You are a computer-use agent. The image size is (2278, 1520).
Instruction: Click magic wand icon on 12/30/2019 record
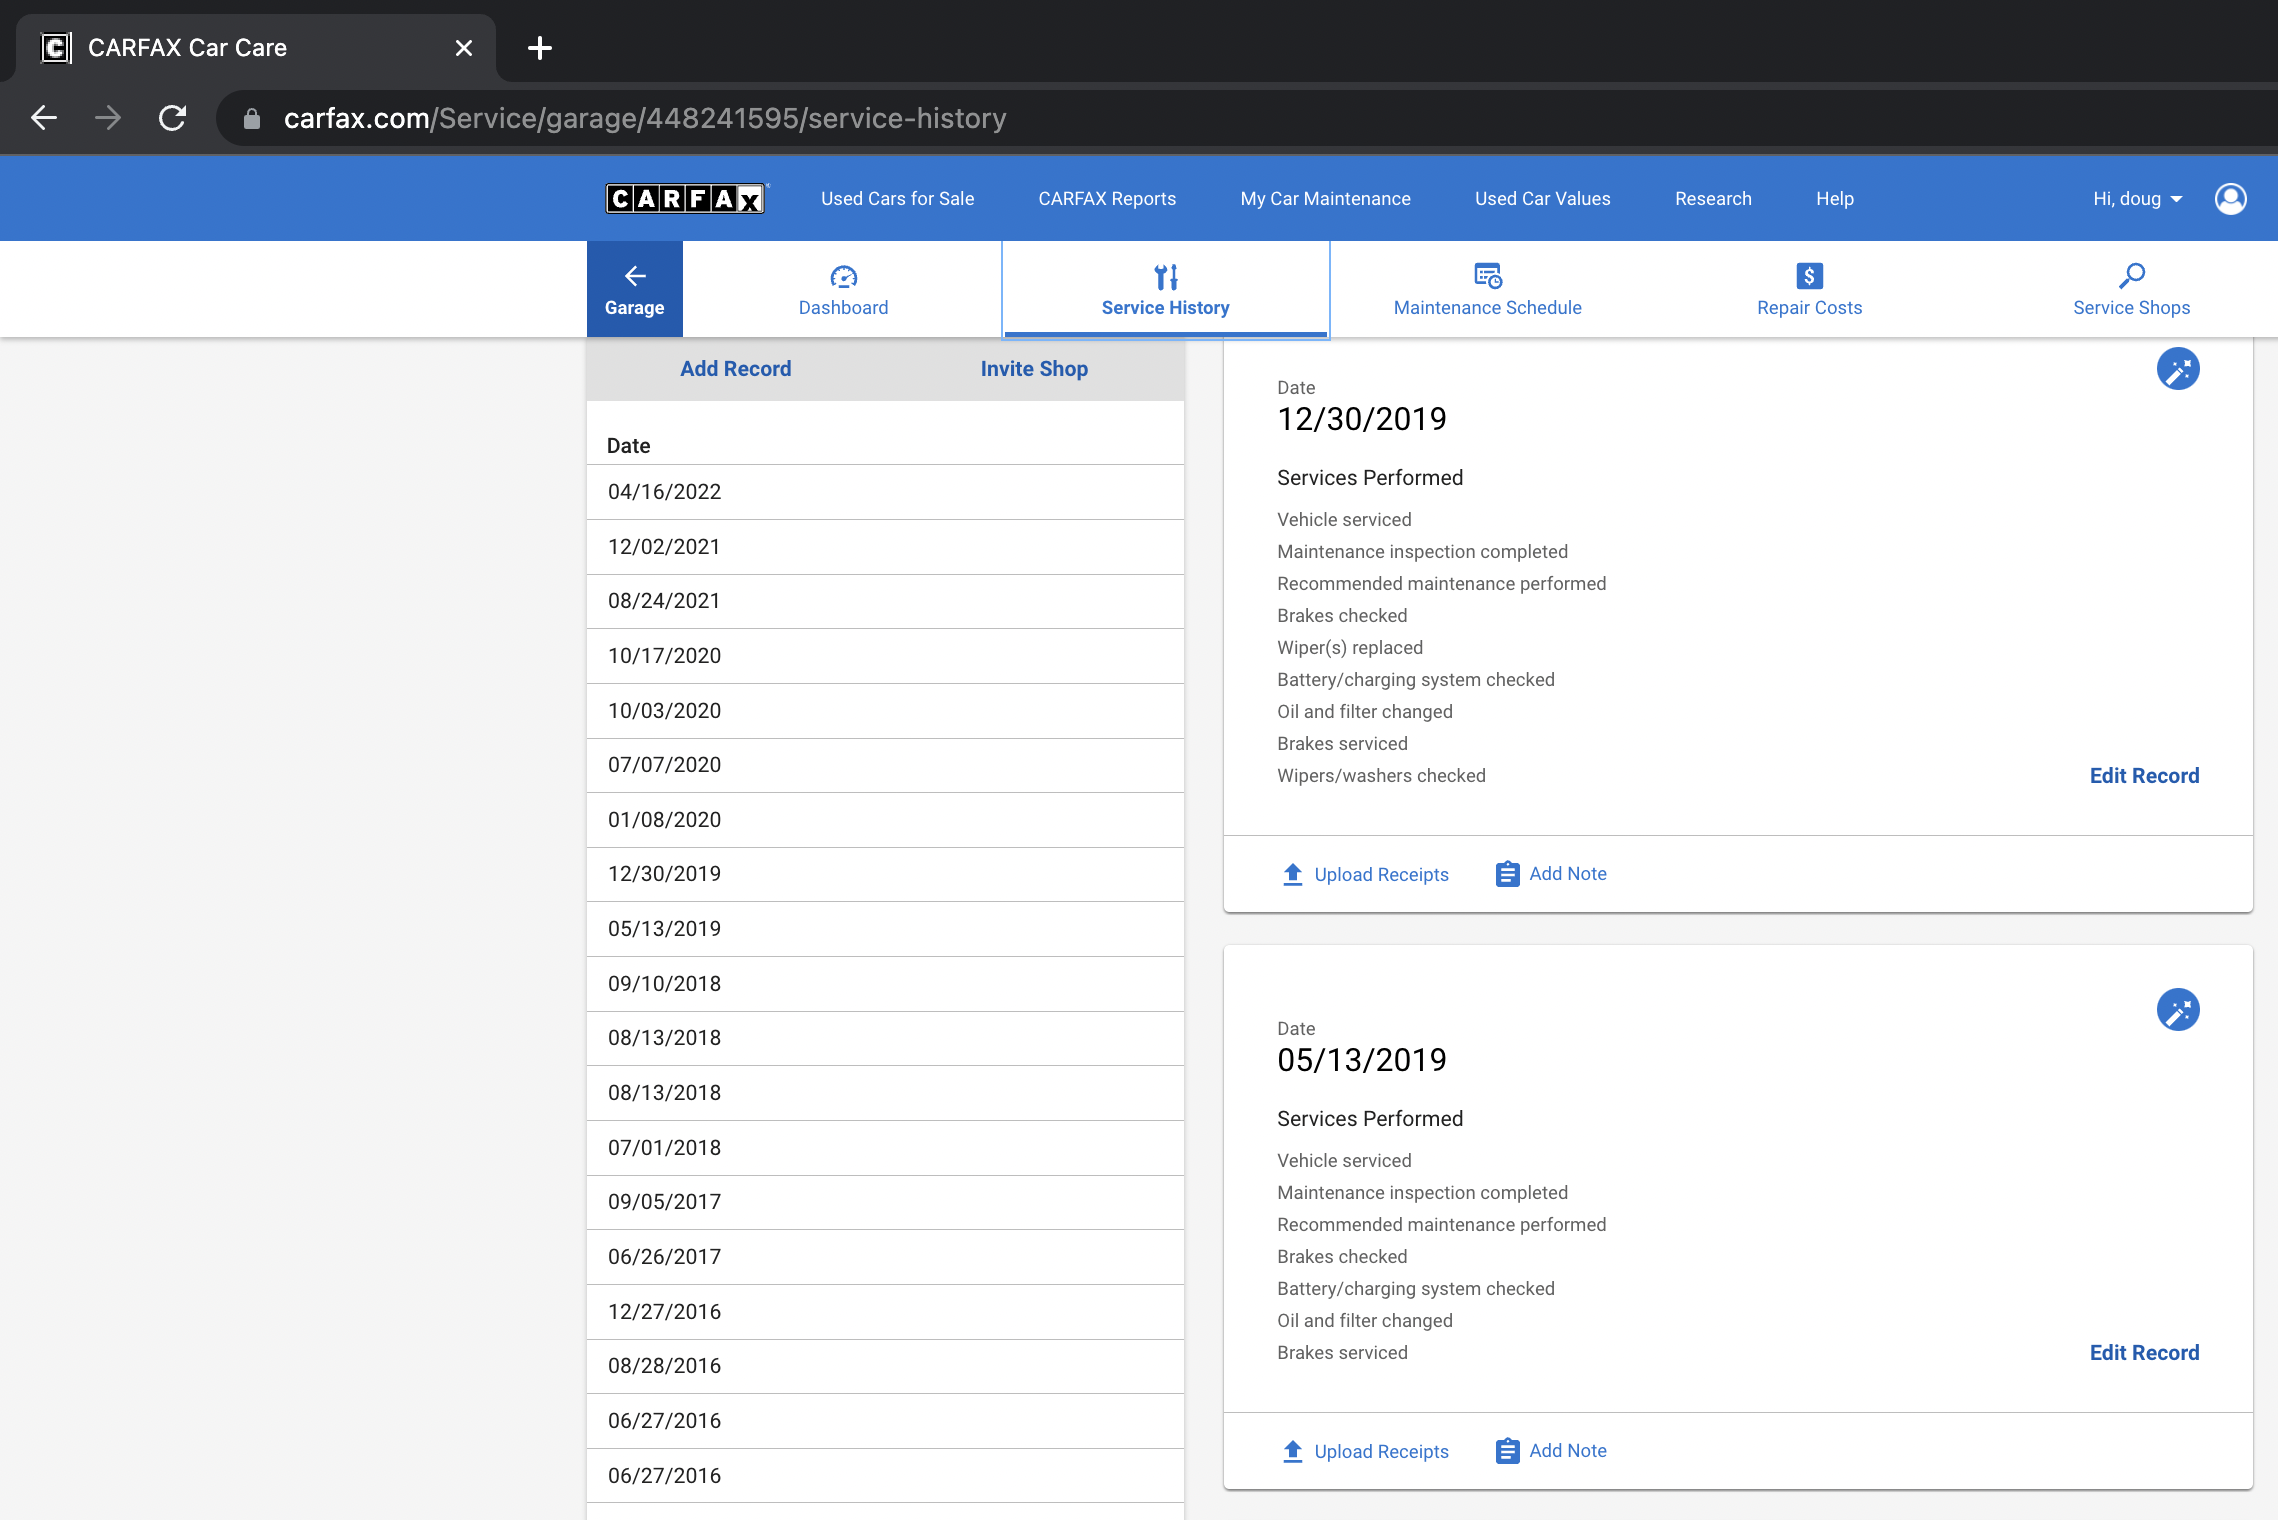point(2177,369)
